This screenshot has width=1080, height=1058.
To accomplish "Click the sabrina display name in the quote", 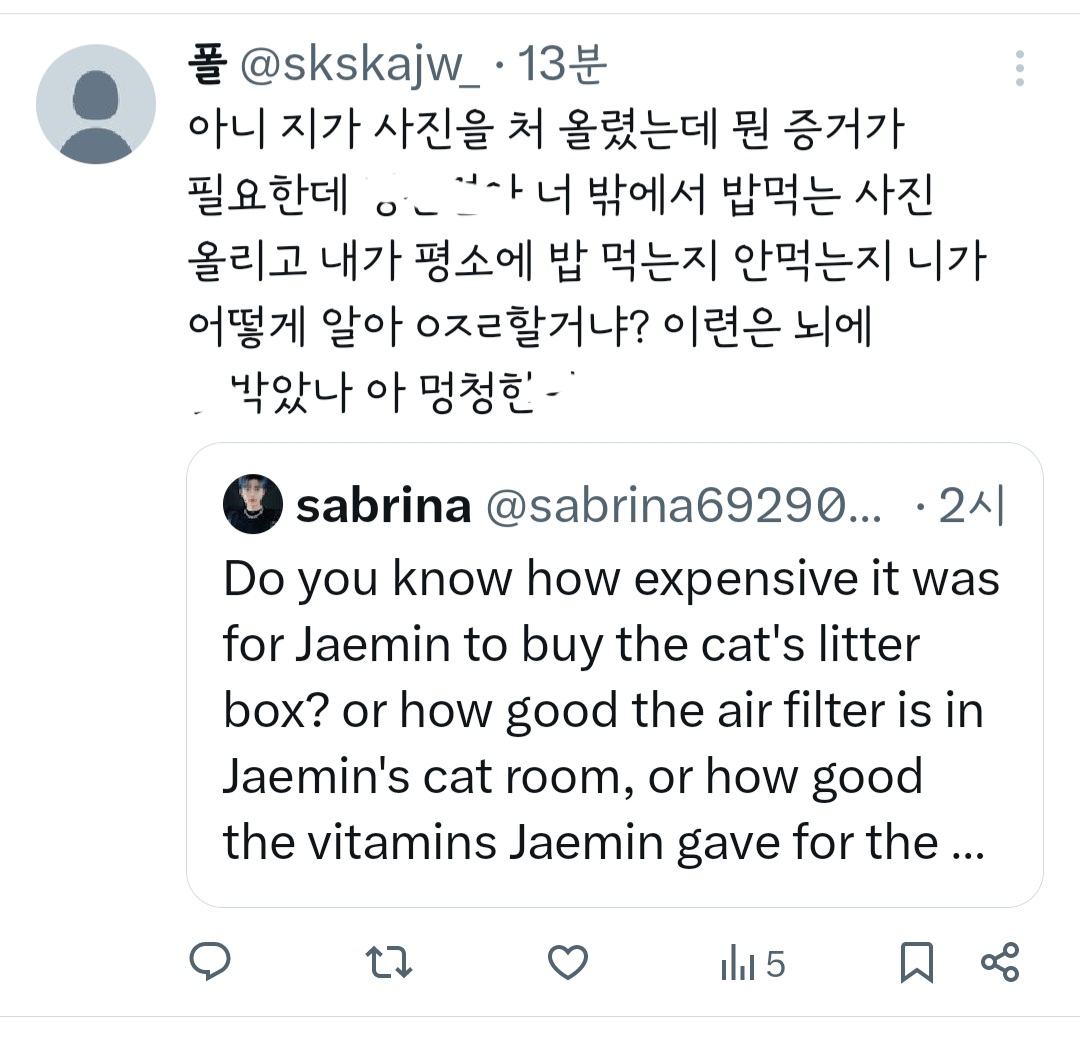I will [383, 506].
